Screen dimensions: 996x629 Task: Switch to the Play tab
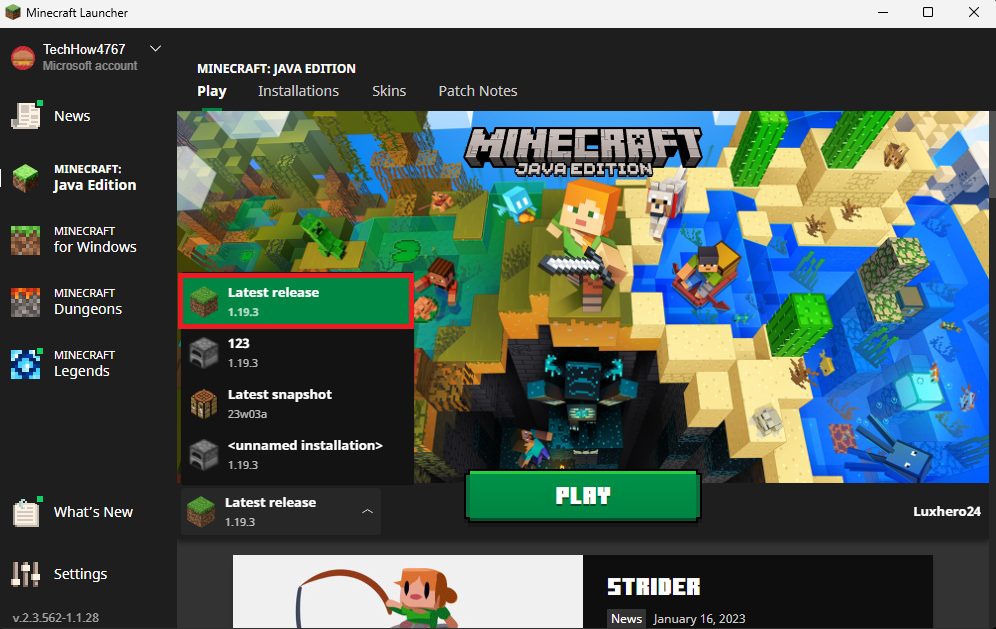[x=212, y=91]
